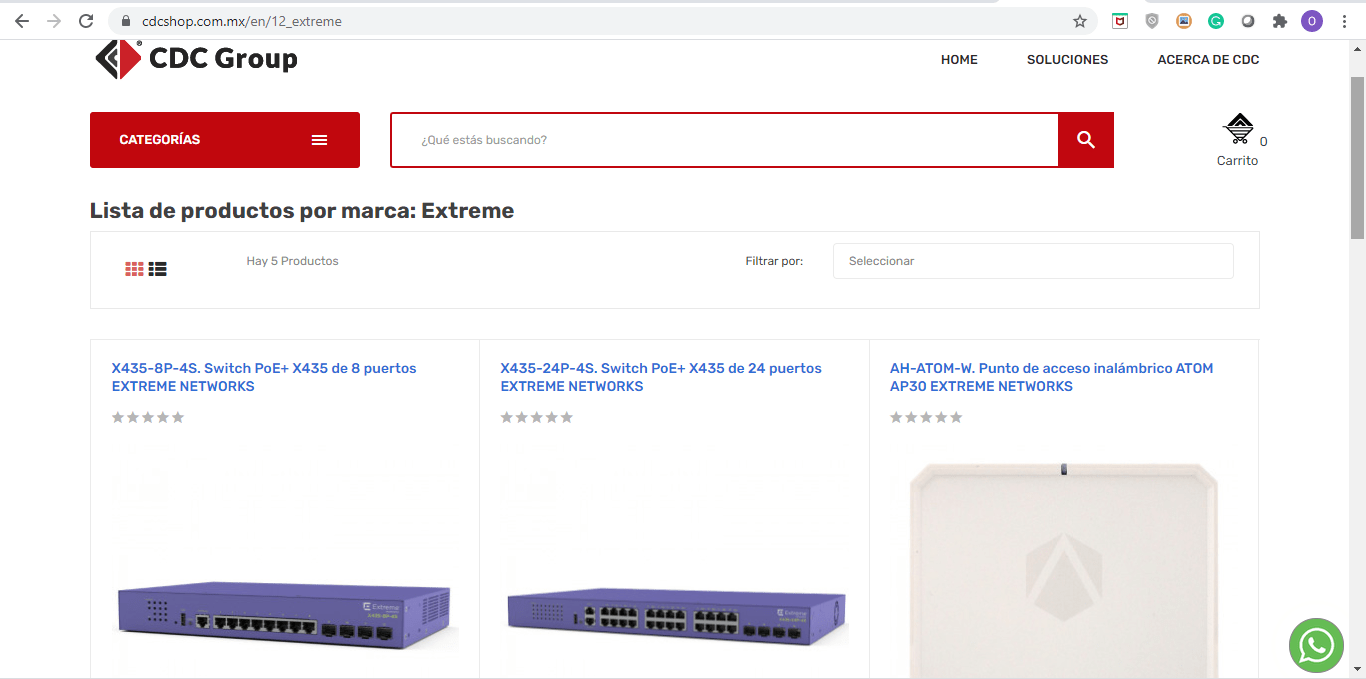This screenshot has height=679, width=1366.
Task: Click the red magnifier search button
Action: tap(1086, 140)
